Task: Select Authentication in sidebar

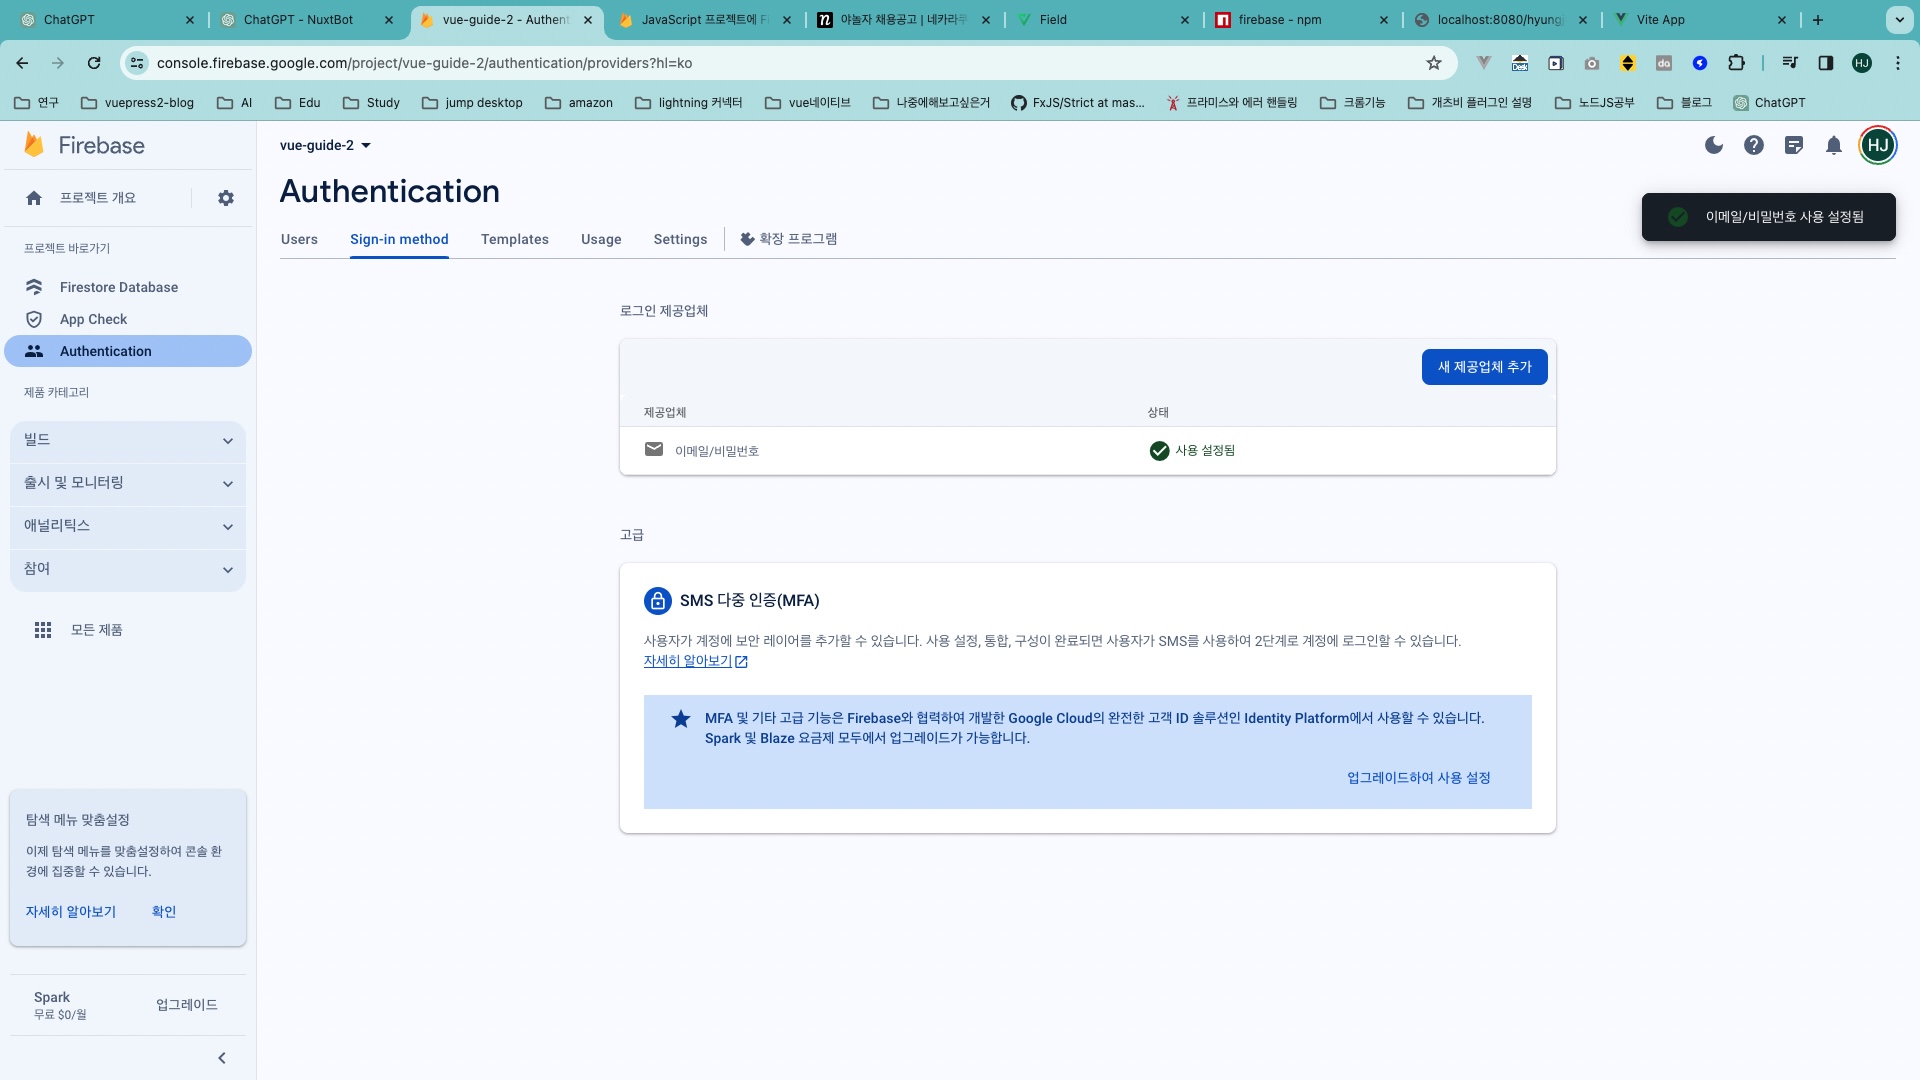Action: (x=128, y=351)
